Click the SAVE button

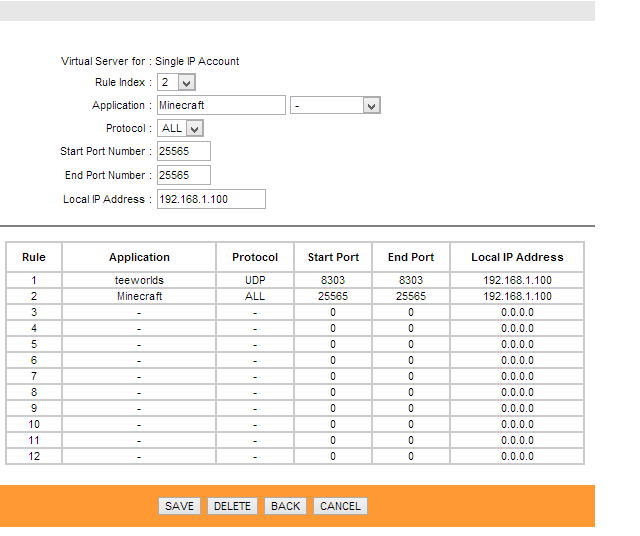coord(179,506)
